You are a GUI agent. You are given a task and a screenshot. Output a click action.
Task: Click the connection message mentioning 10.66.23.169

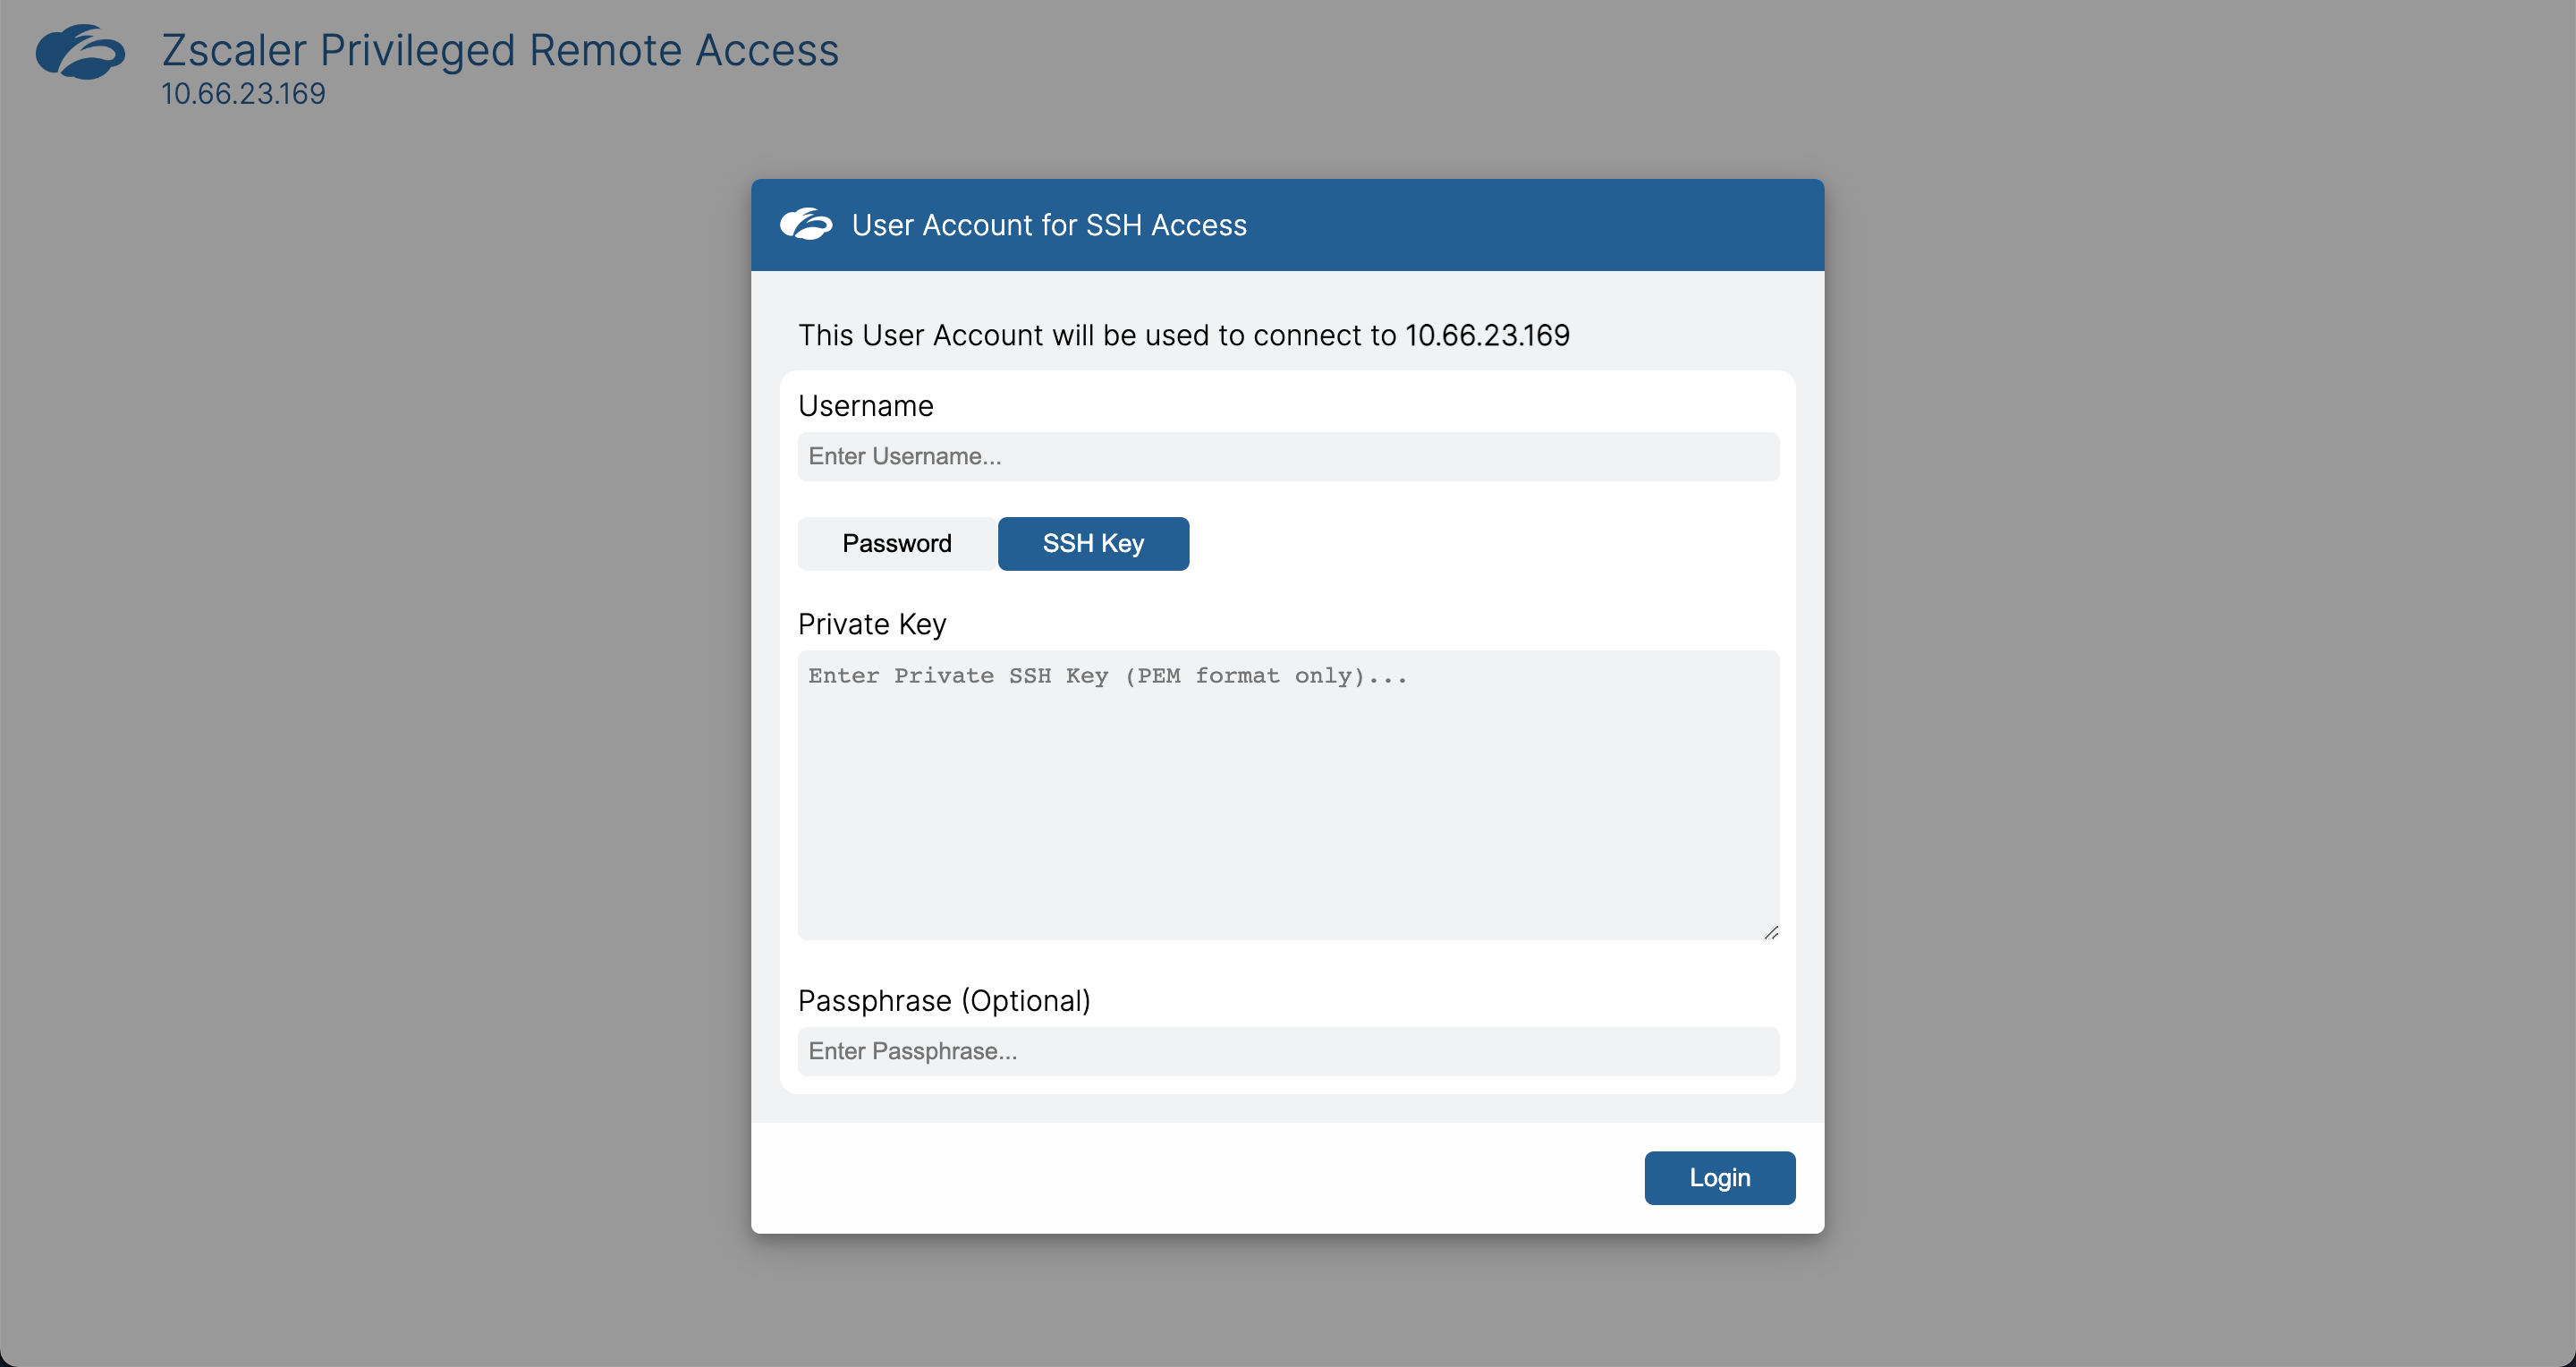coord(1184,335)
